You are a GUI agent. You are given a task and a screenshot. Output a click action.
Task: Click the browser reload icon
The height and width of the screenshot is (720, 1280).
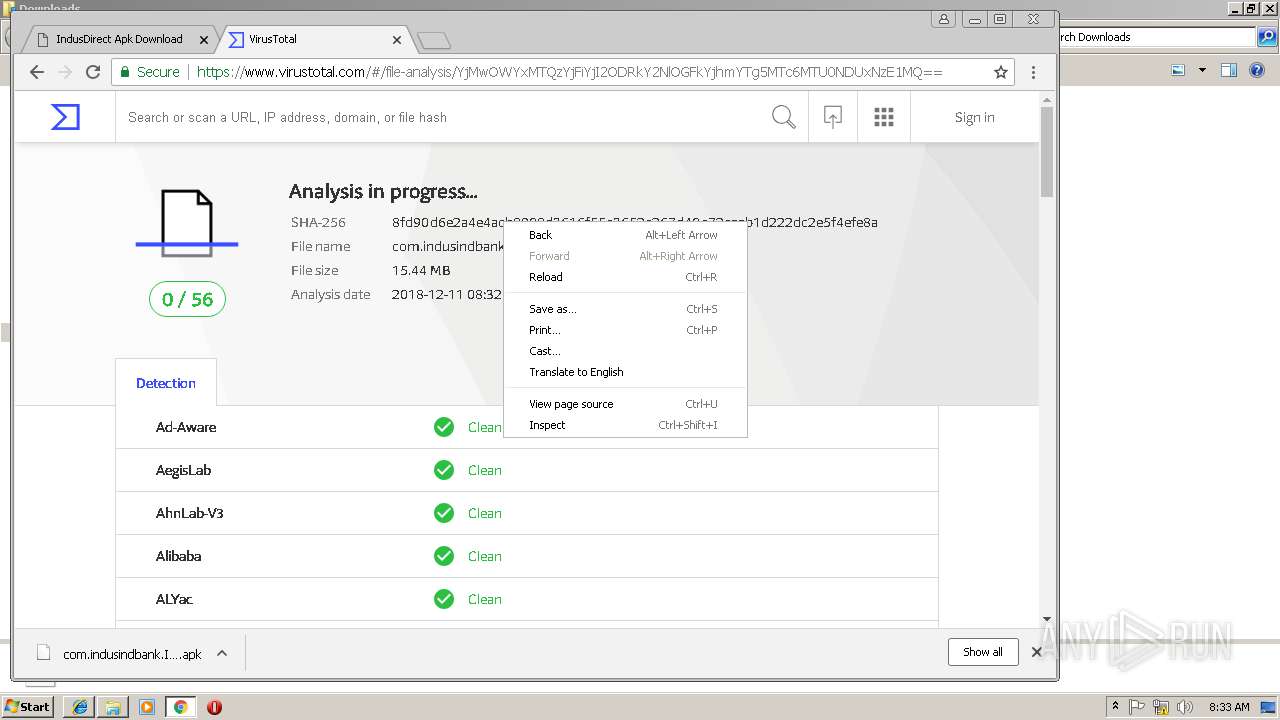click(x=93, y=72)
